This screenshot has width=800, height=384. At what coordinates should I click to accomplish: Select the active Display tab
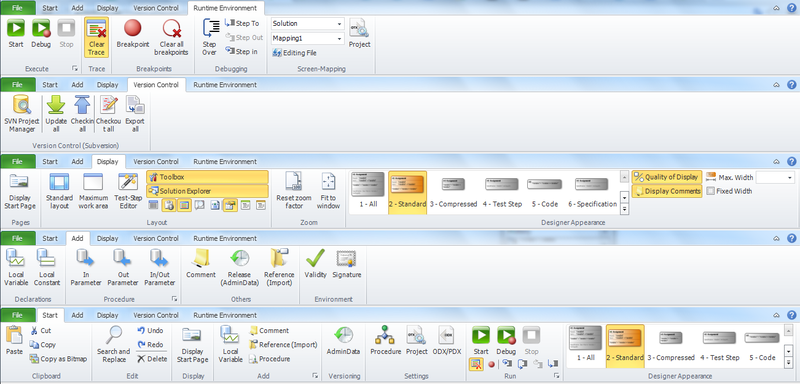tap(107, 161)
